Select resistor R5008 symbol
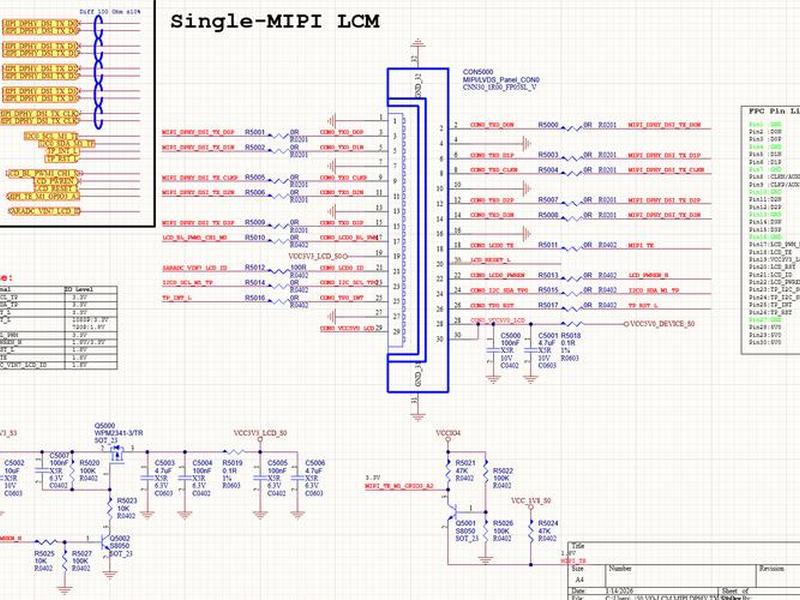The image size is (800, 600). tap(571, 219)
